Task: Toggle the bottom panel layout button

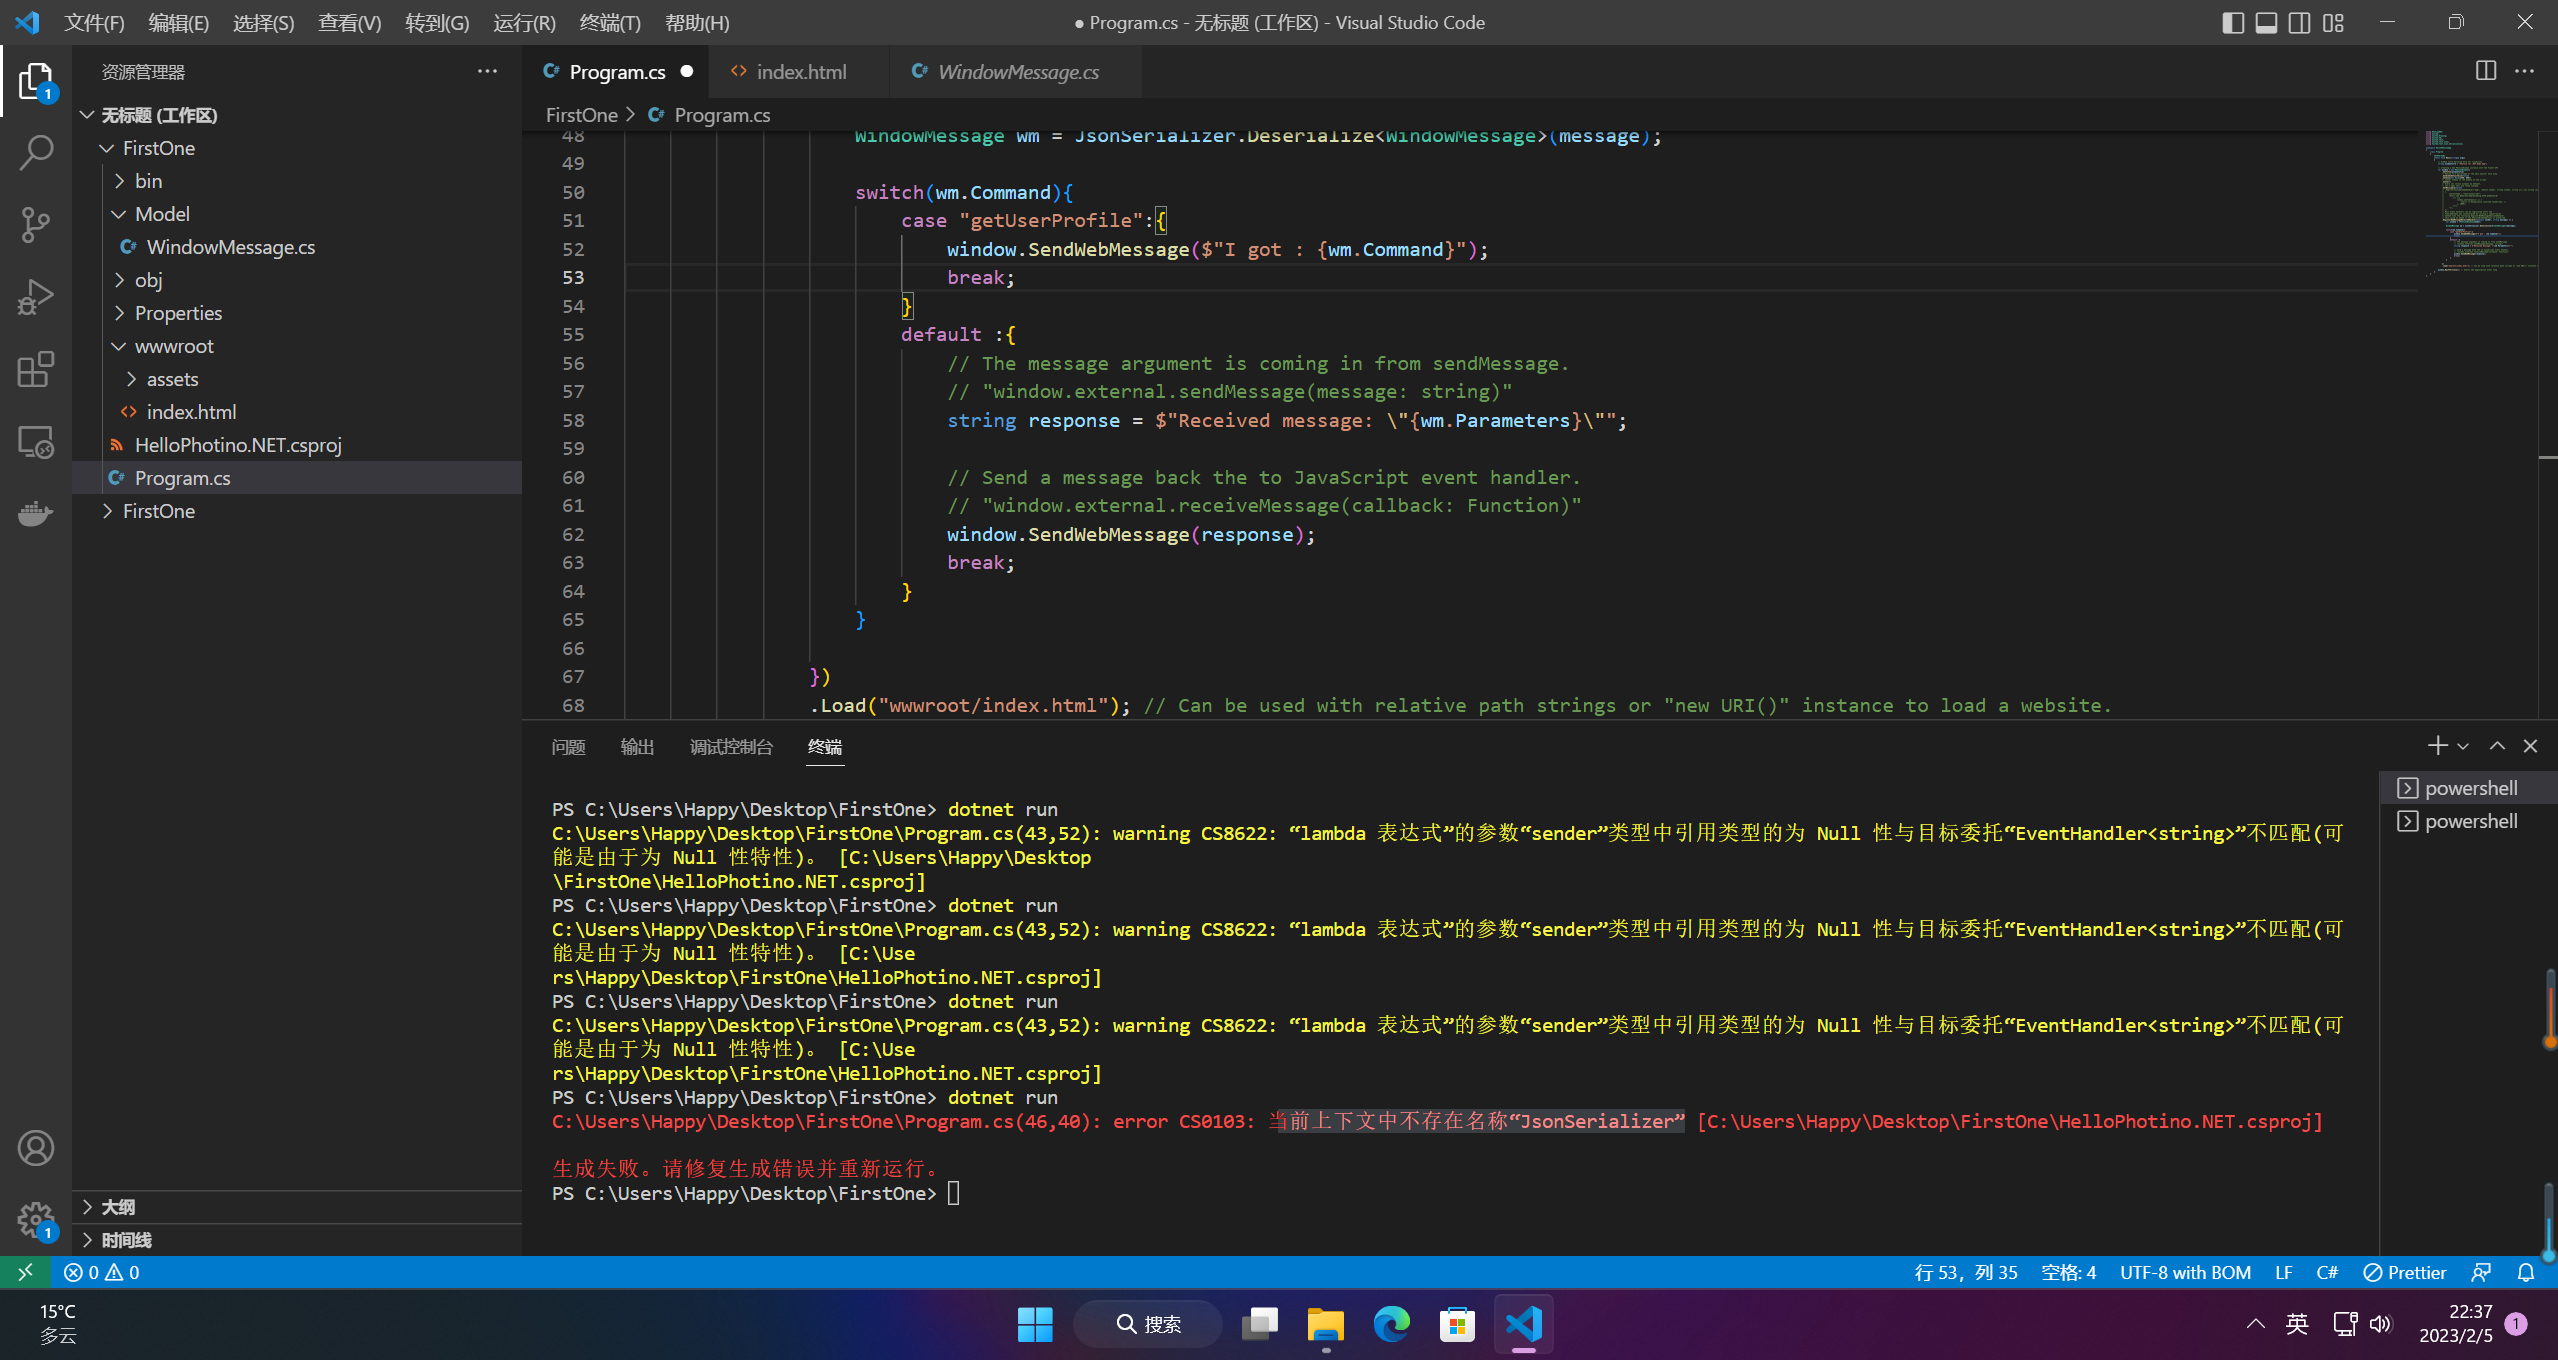Action: click(x=2266, y=22)
